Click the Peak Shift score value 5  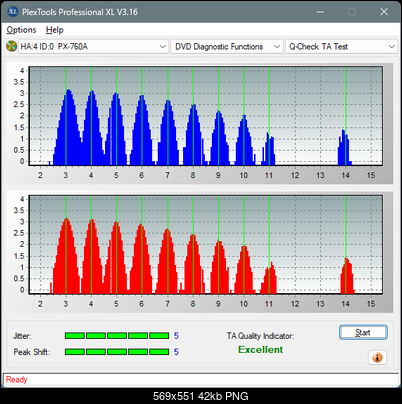pos(176,352)
